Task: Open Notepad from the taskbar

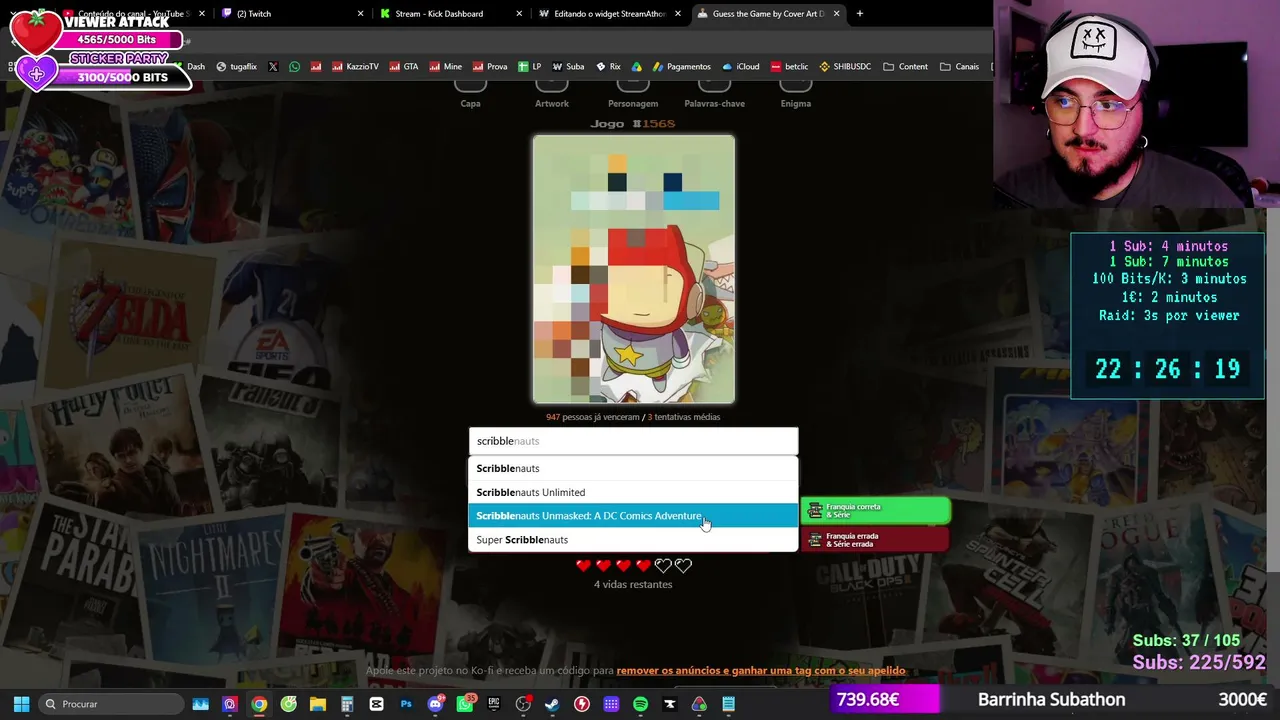Action: [729, 704]
